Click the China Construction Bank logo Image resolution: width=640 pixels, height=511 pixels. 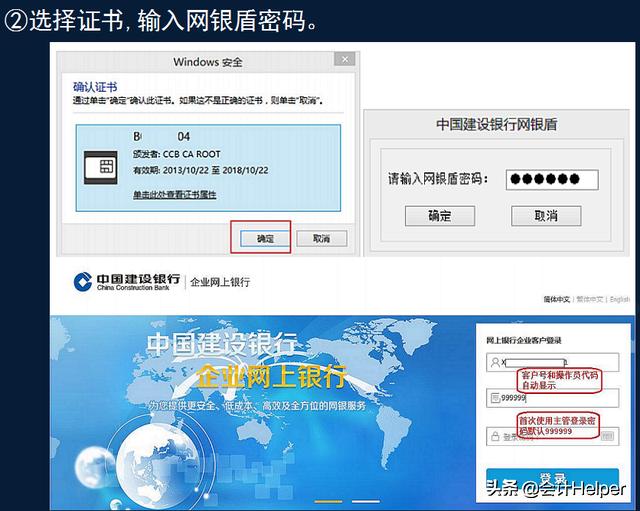pyautogui.click(x=127, y=282)
